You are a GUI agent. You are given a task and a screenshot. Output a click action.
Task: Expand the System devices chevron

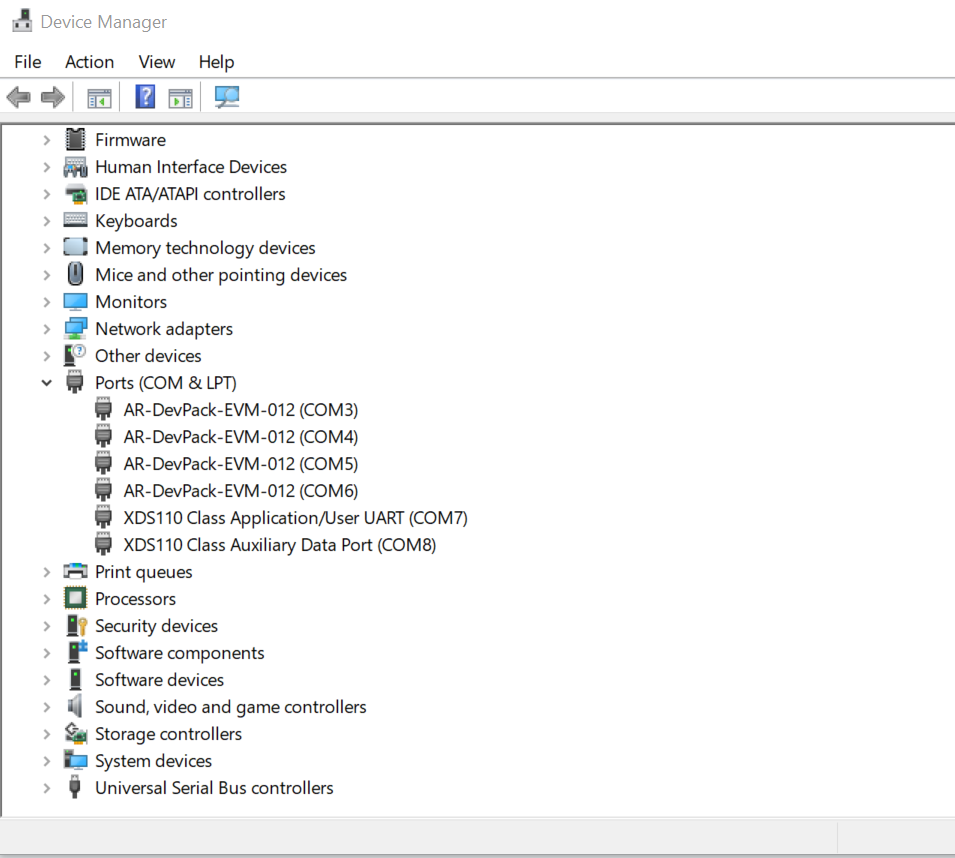tap(47, 761)
